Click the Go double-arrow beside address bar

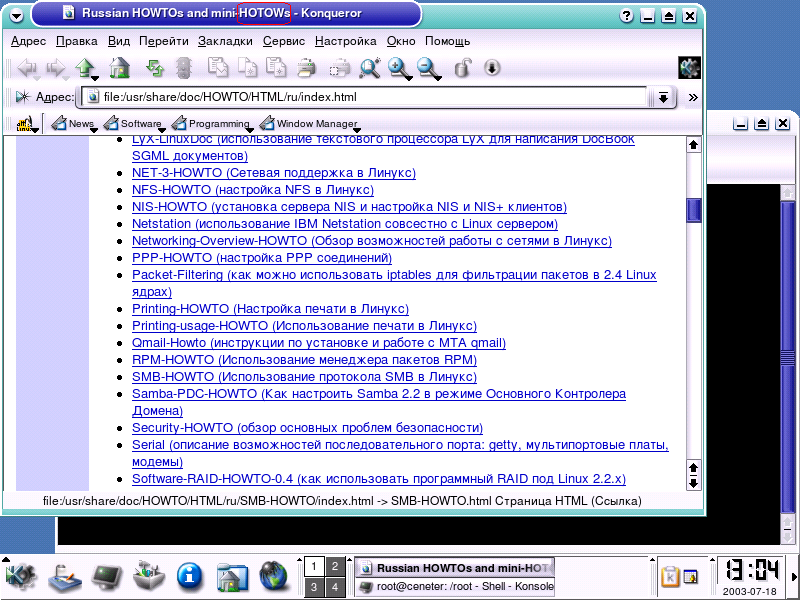pyautogui.click(x=692, y=97)
